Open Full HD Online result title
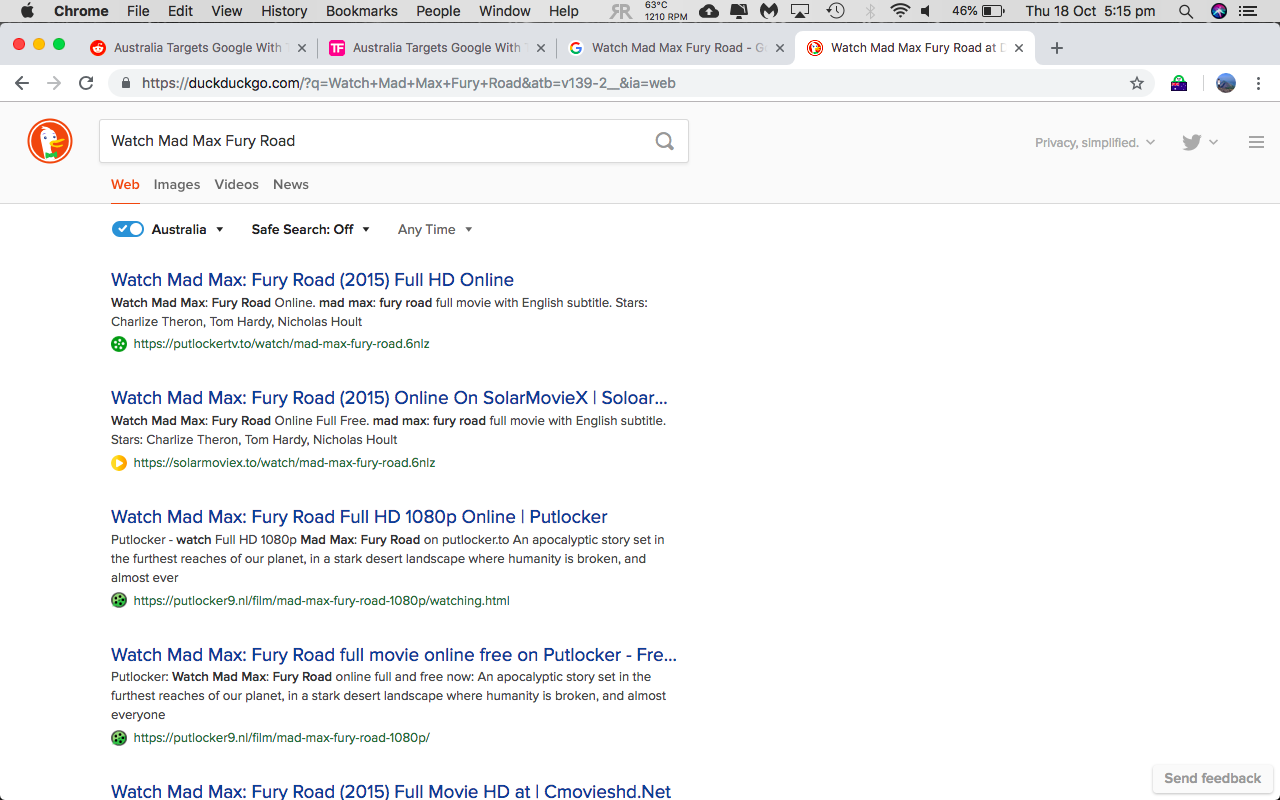Image resolution: width=1280 pixels, height=800 pixels. 312,280
